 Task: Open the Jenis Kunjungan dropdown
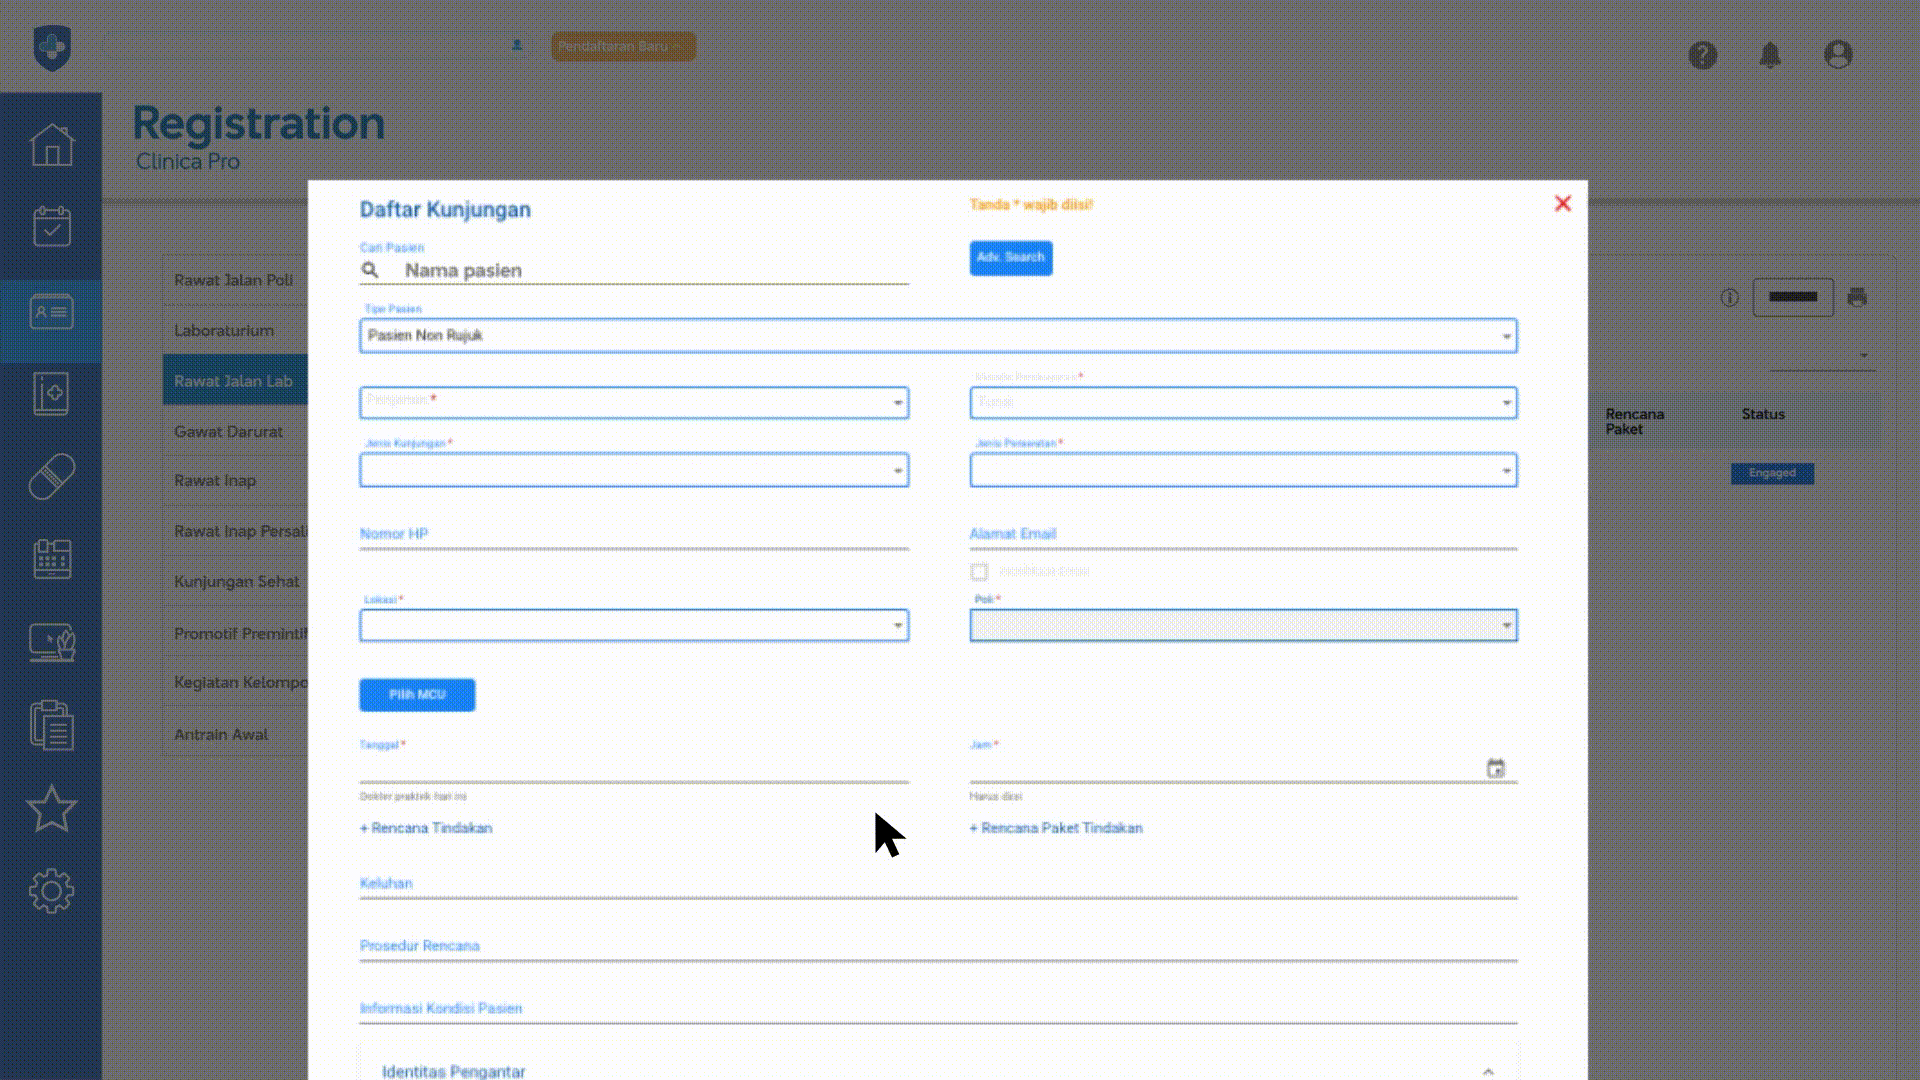(x=633, y=471)
